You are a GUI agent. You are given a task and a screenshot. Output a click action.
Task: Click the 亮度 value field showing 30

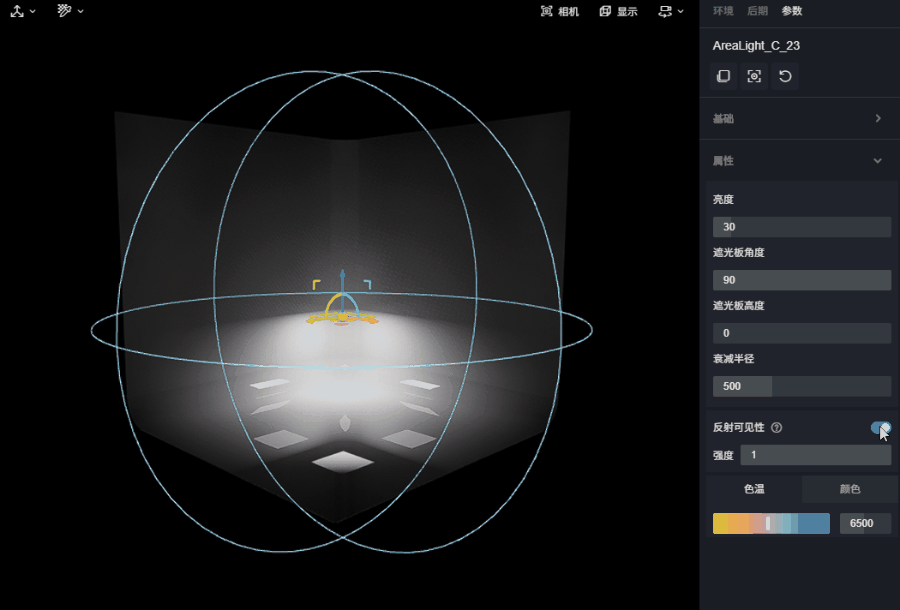point(802,227)
